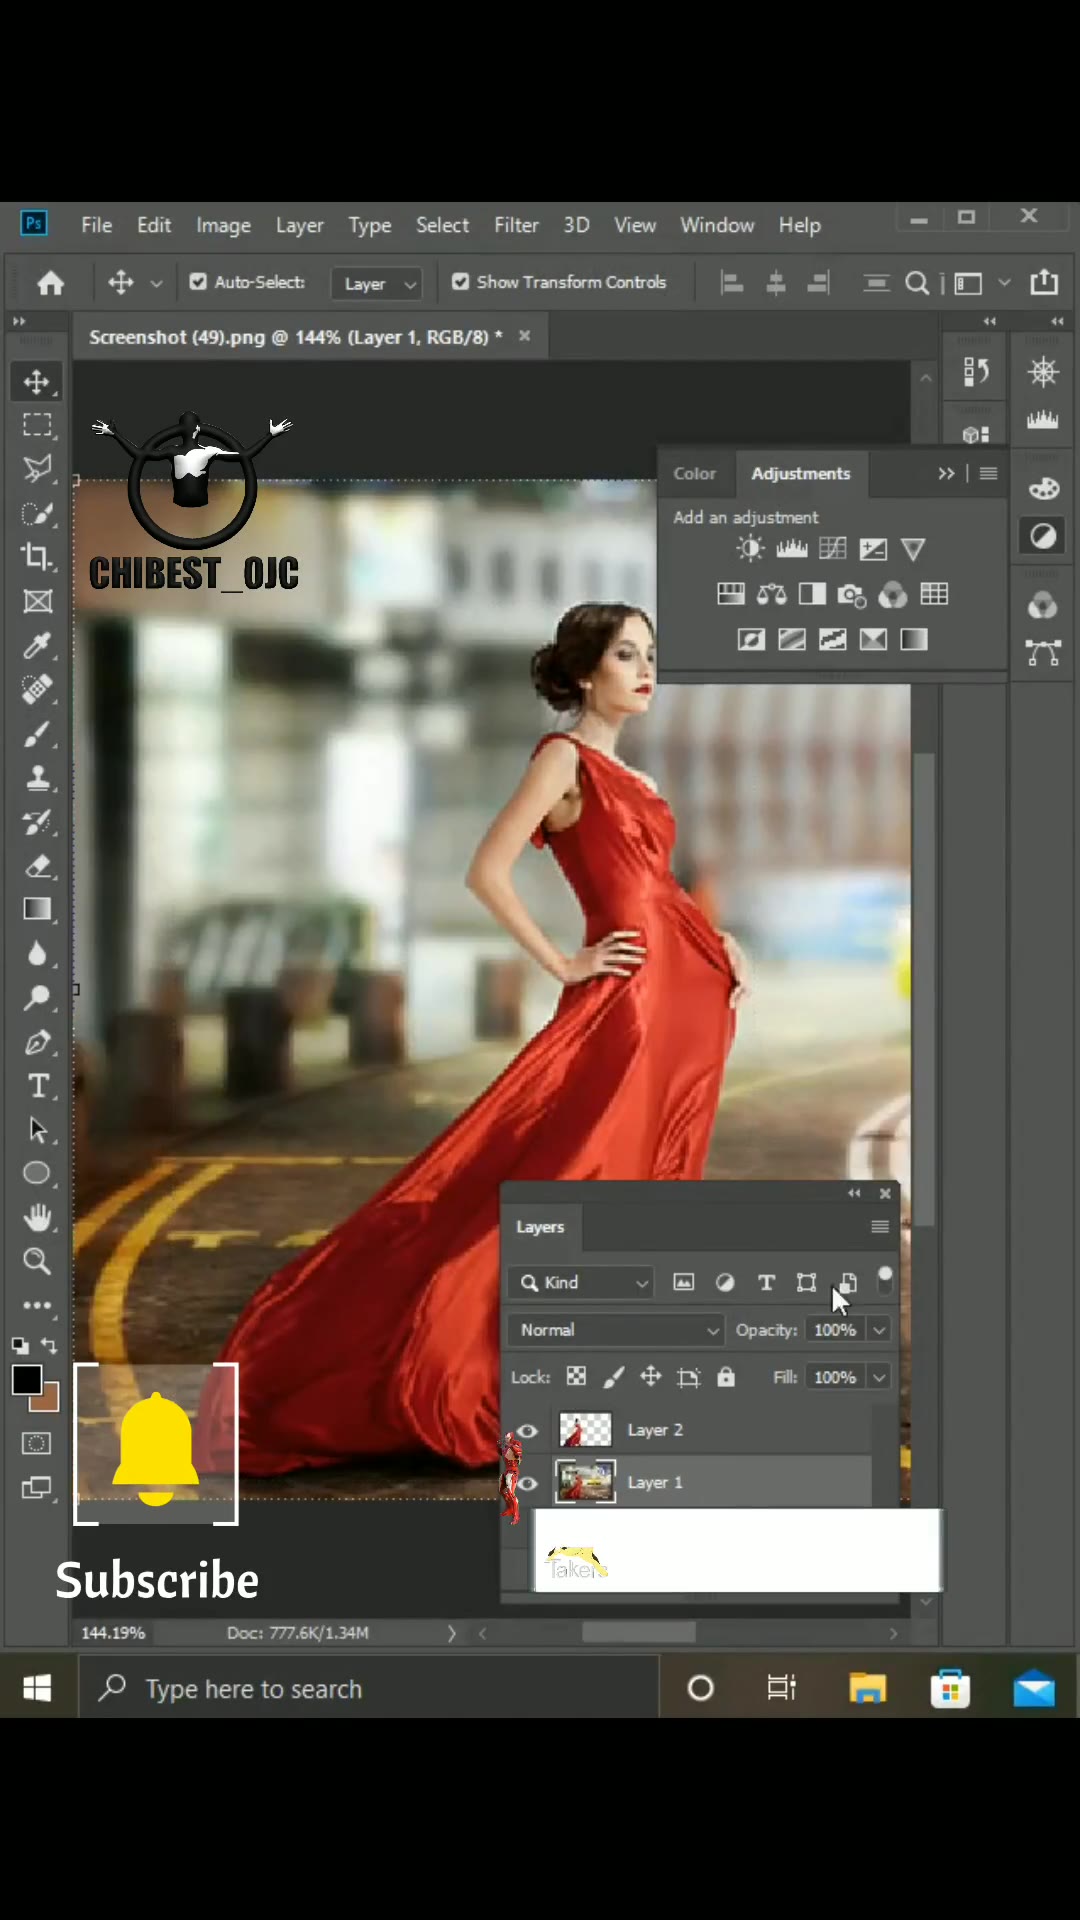Viewport: 1080px width, 1920px height.
Task: Click the foreground black color swatch
Action: click(x=26, y=1380)
